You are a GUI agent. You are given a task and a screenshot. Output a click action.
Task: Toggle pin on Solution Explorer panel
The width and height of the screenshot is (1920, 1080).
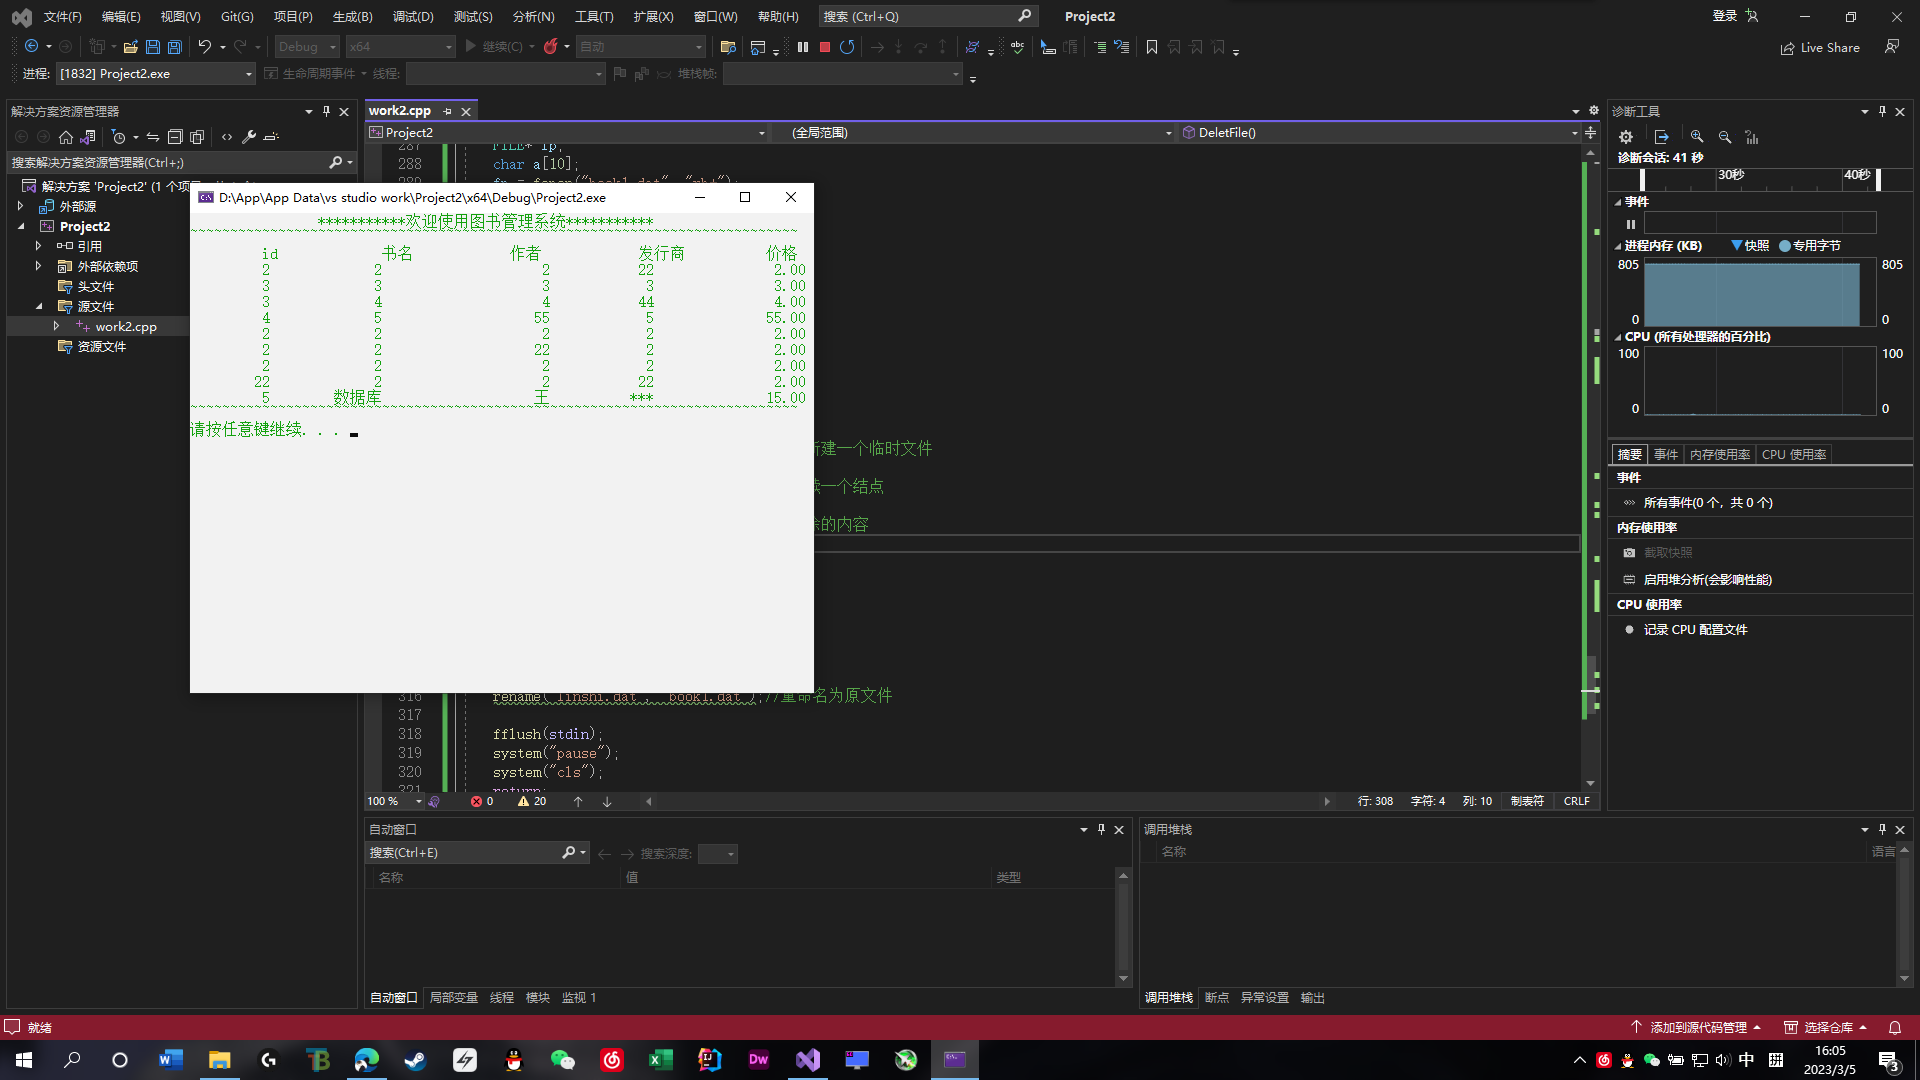pyautogui.click(x=326, y=111)
